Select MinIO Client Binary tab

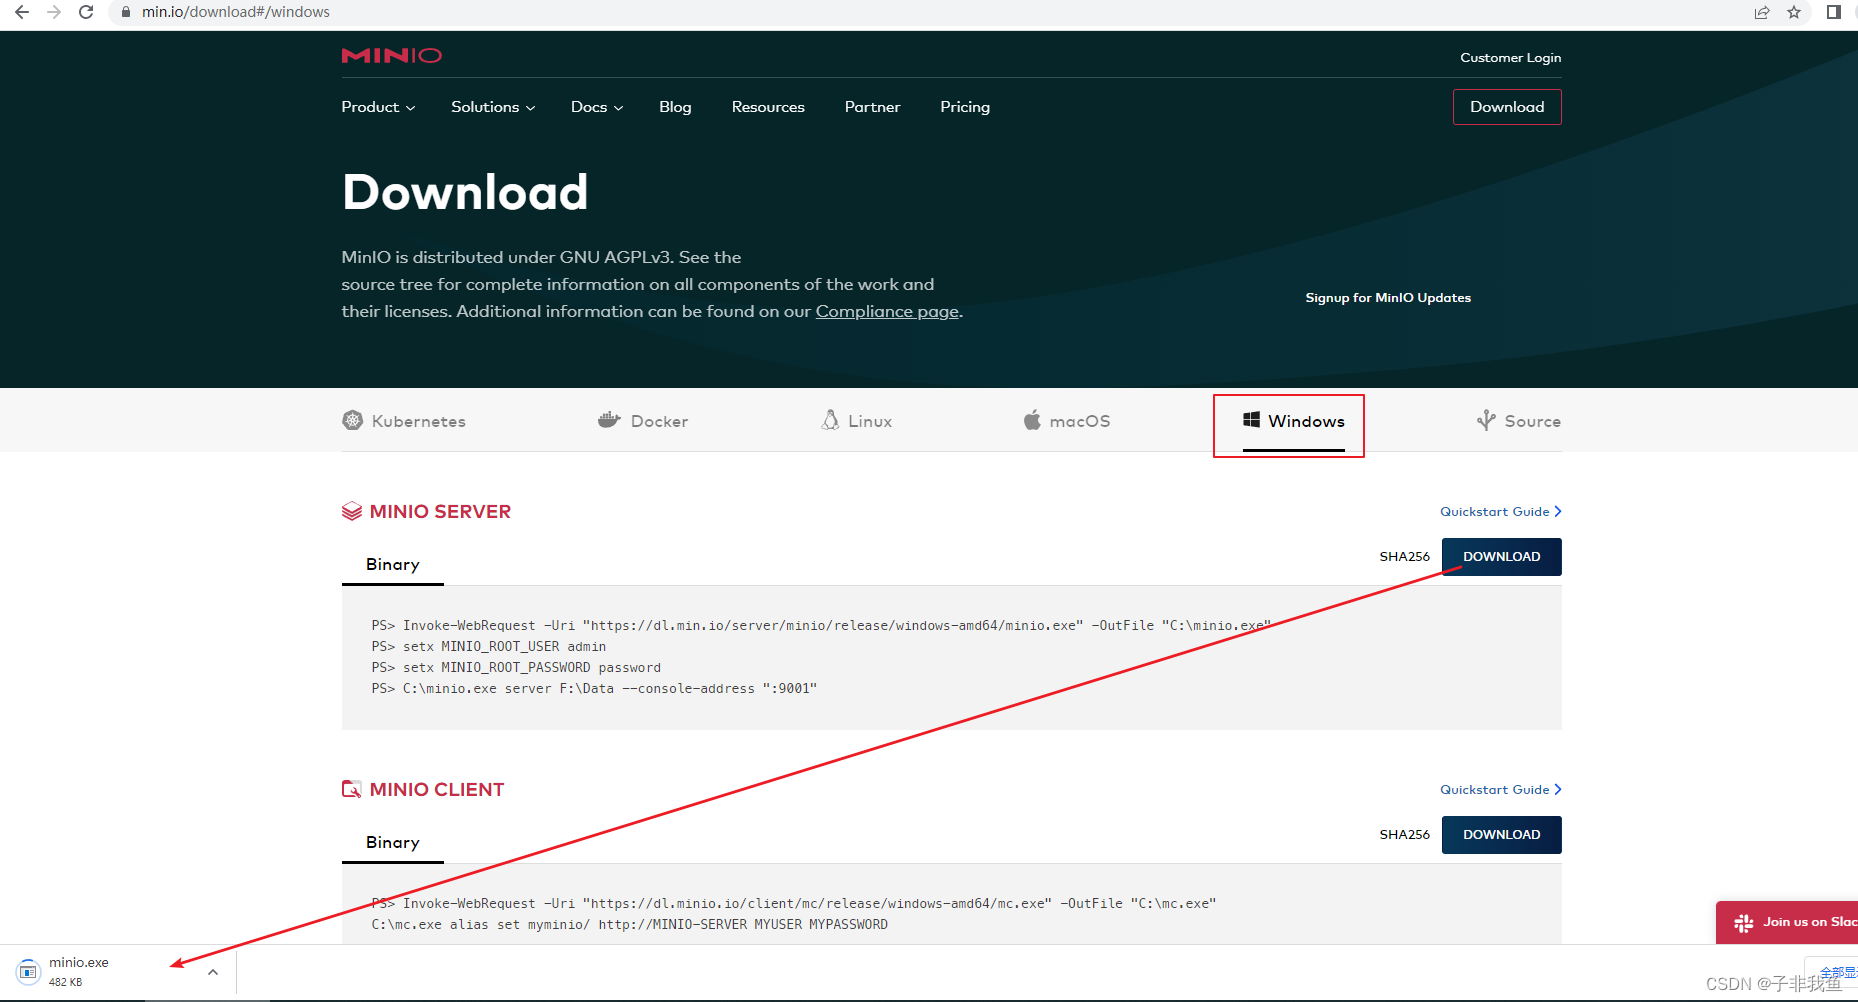click(393, 843)
